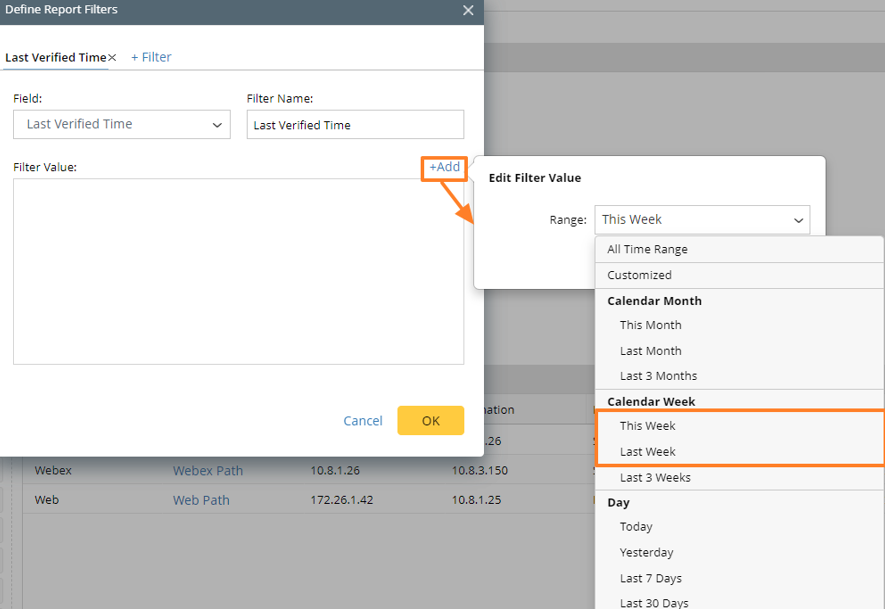Choose All Time Range option
This screenshot has height=609, width=885.
click(739, 249)
